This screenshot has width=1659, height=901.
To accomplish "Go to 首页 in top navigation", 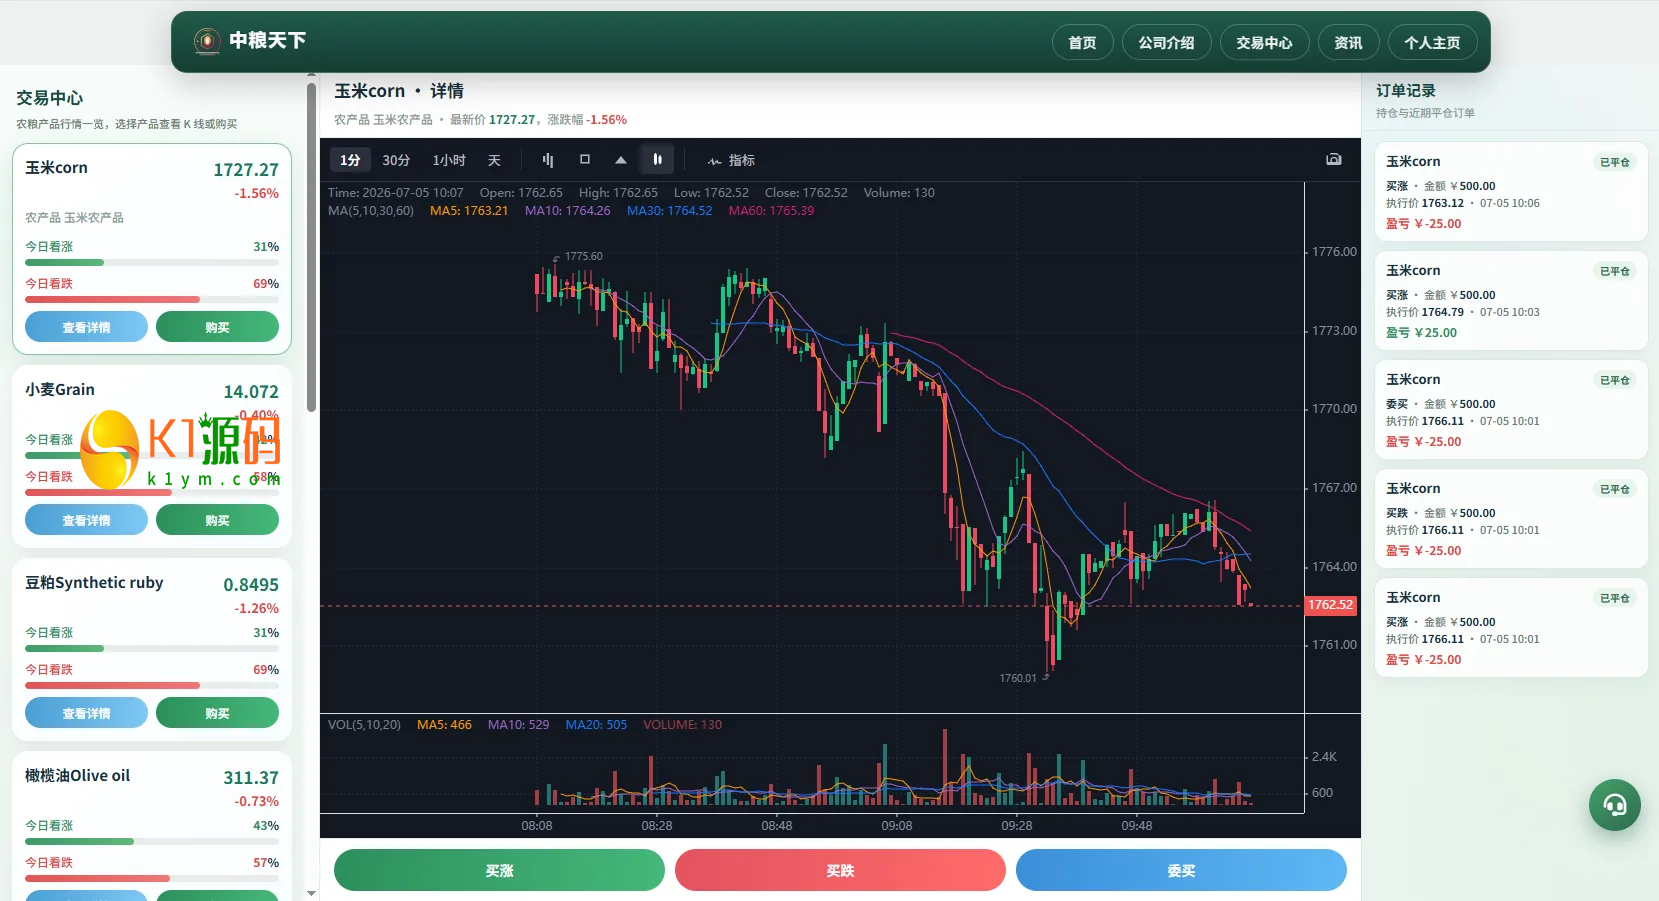I will pos(1082,42).
